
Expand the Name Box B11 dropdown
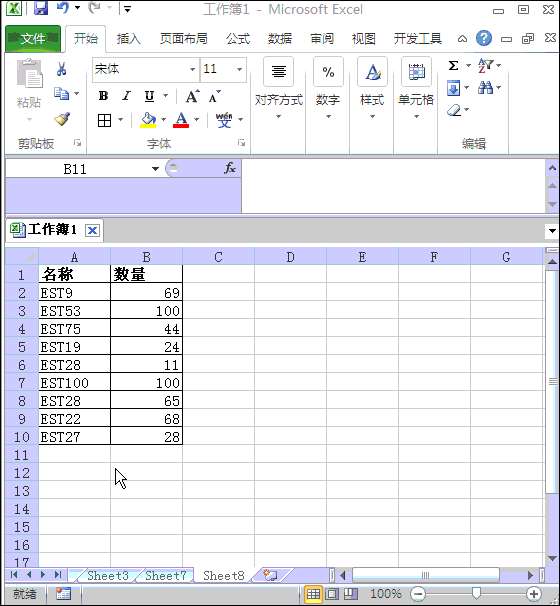tap(155, 169)
